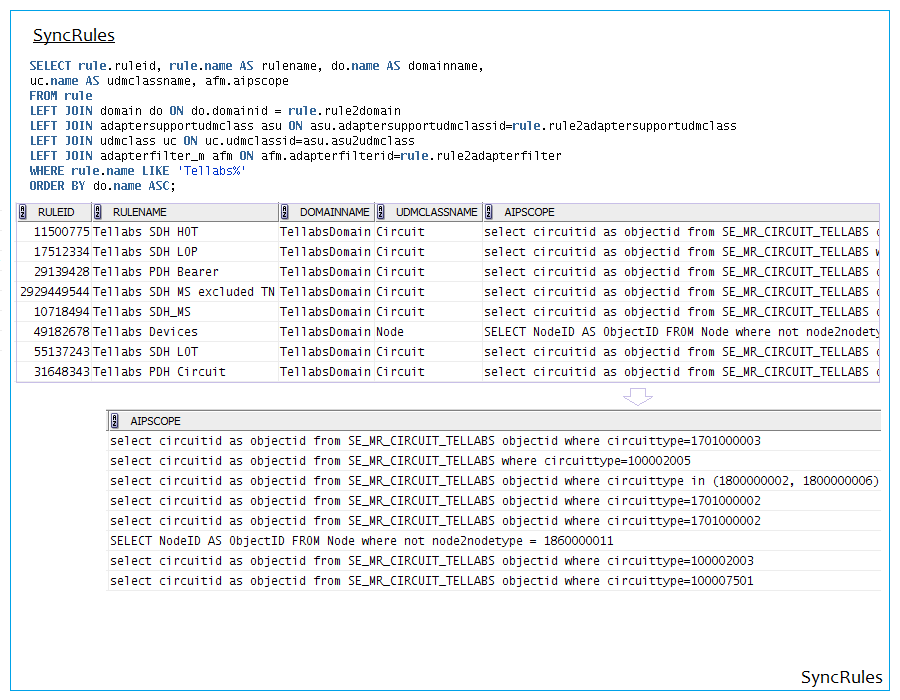This screenshot has height=700, width=900.
Task: Select the UDMCLASSNAME column header
Action: tap(436, 212)
